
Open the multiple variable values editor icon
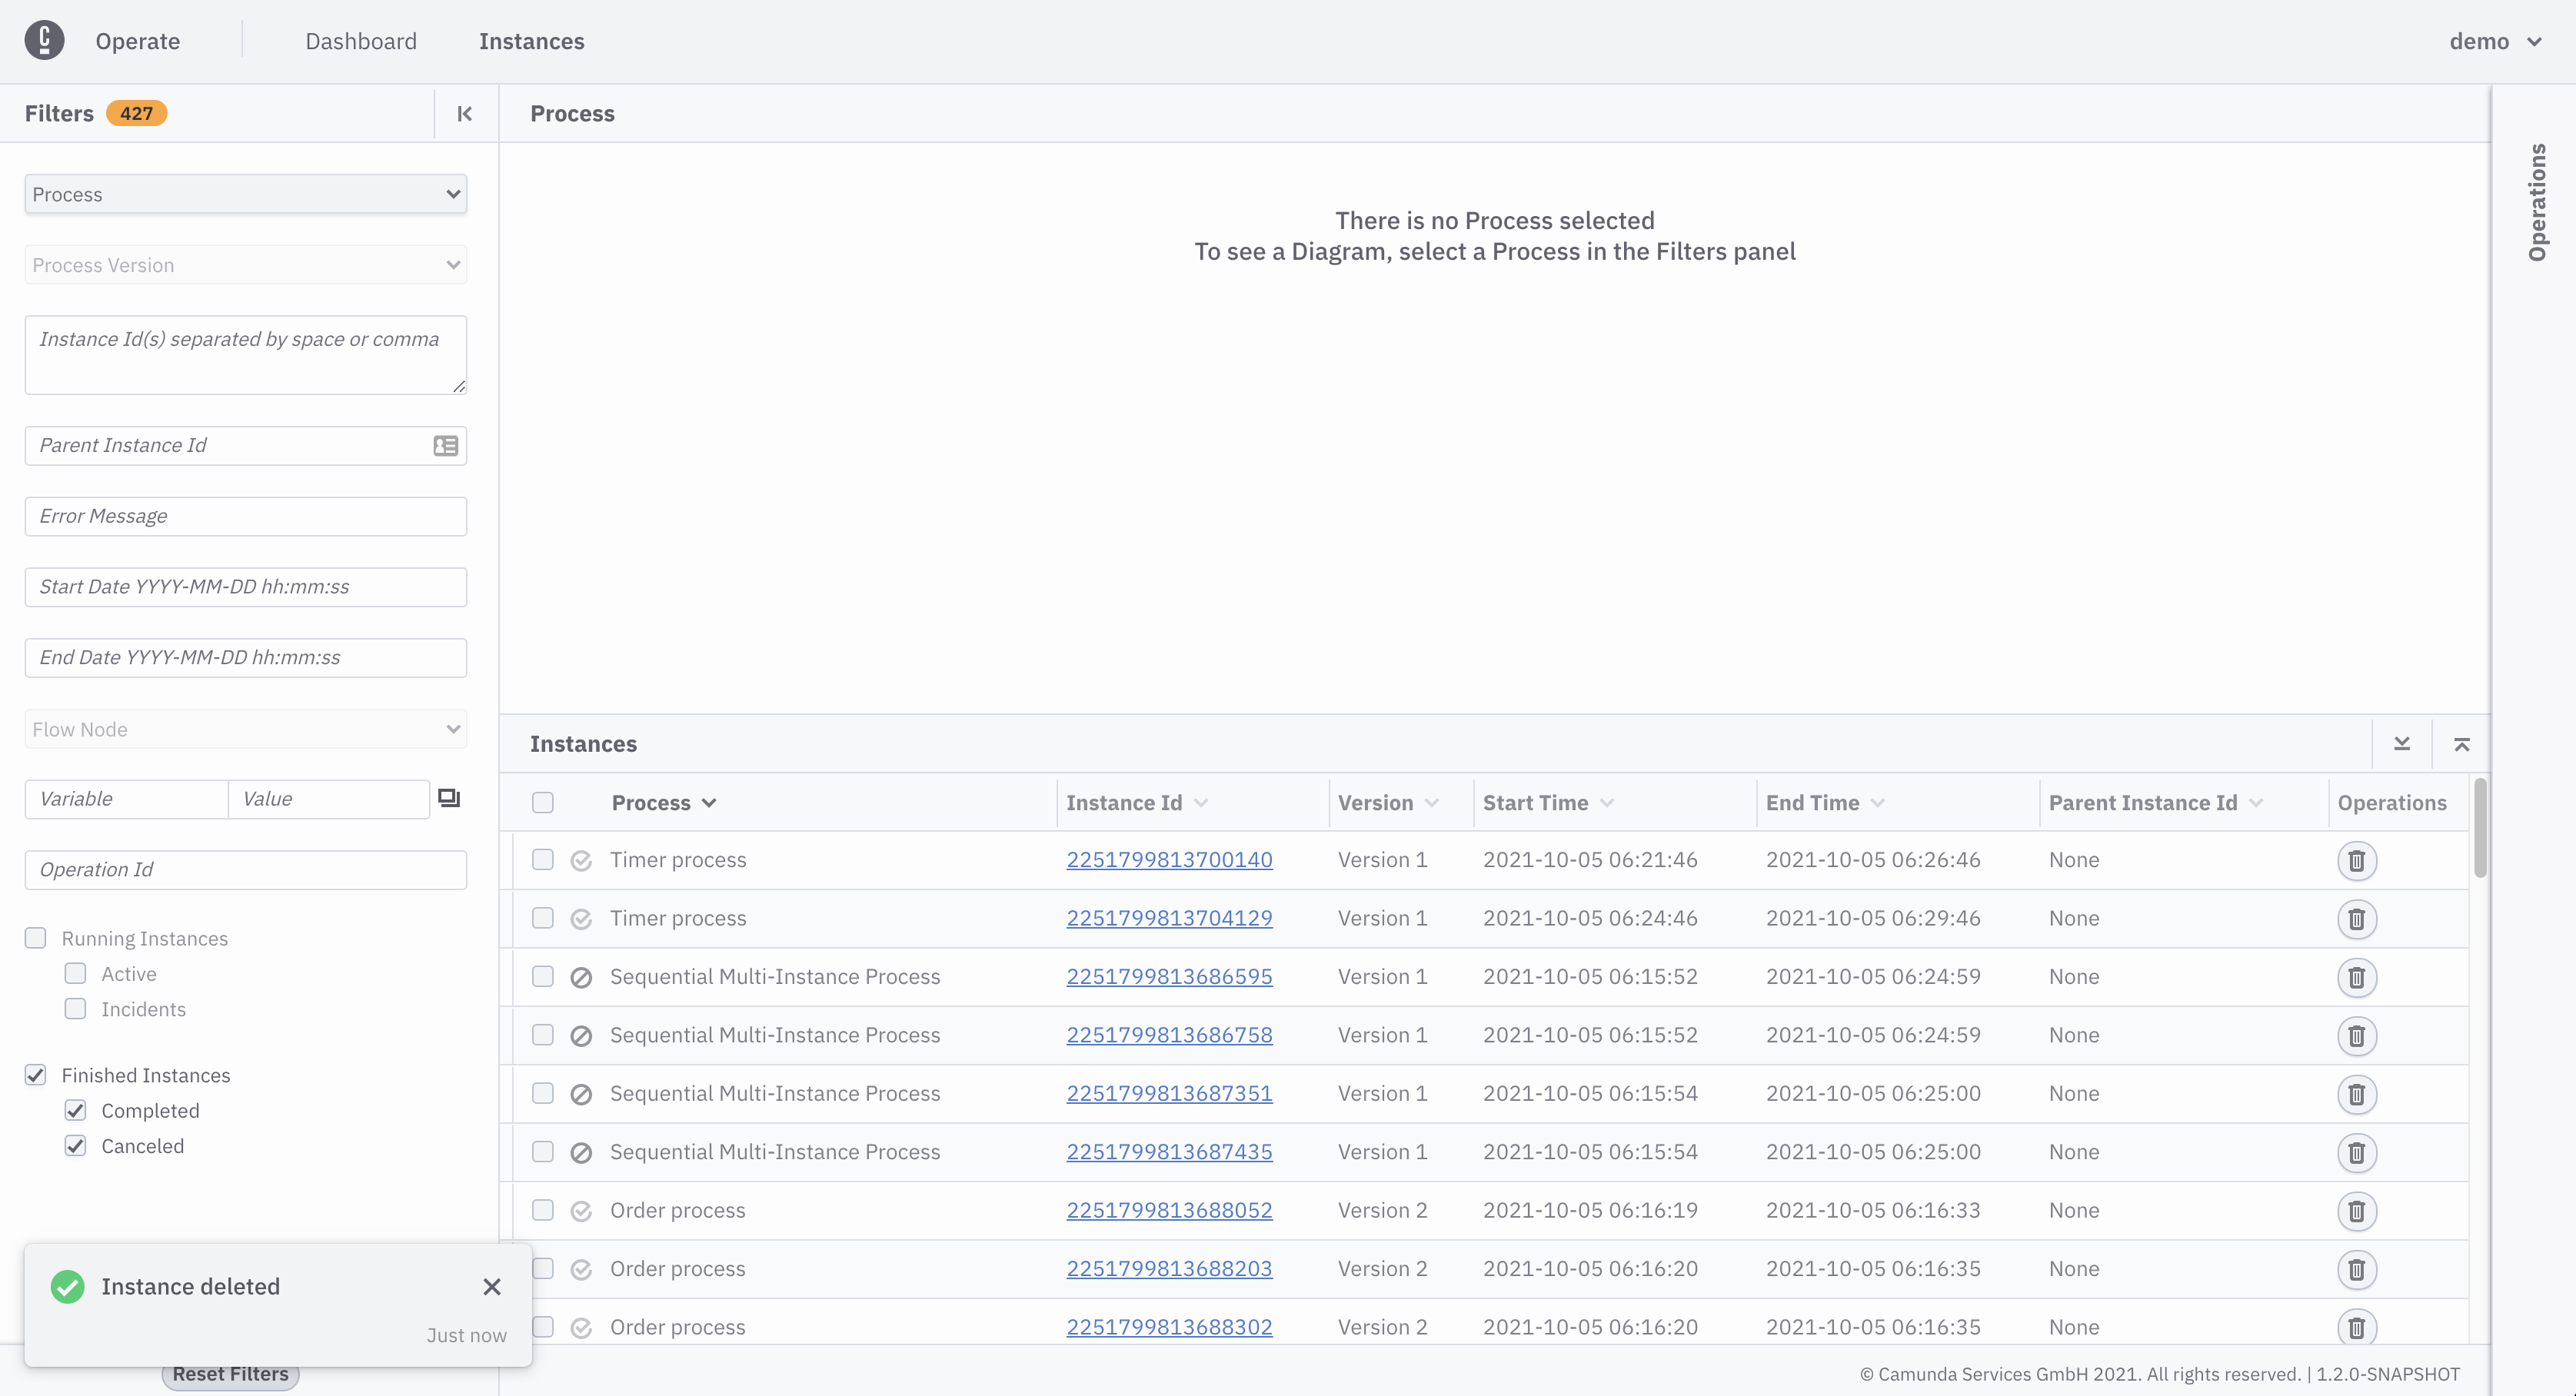pos(449,798)
